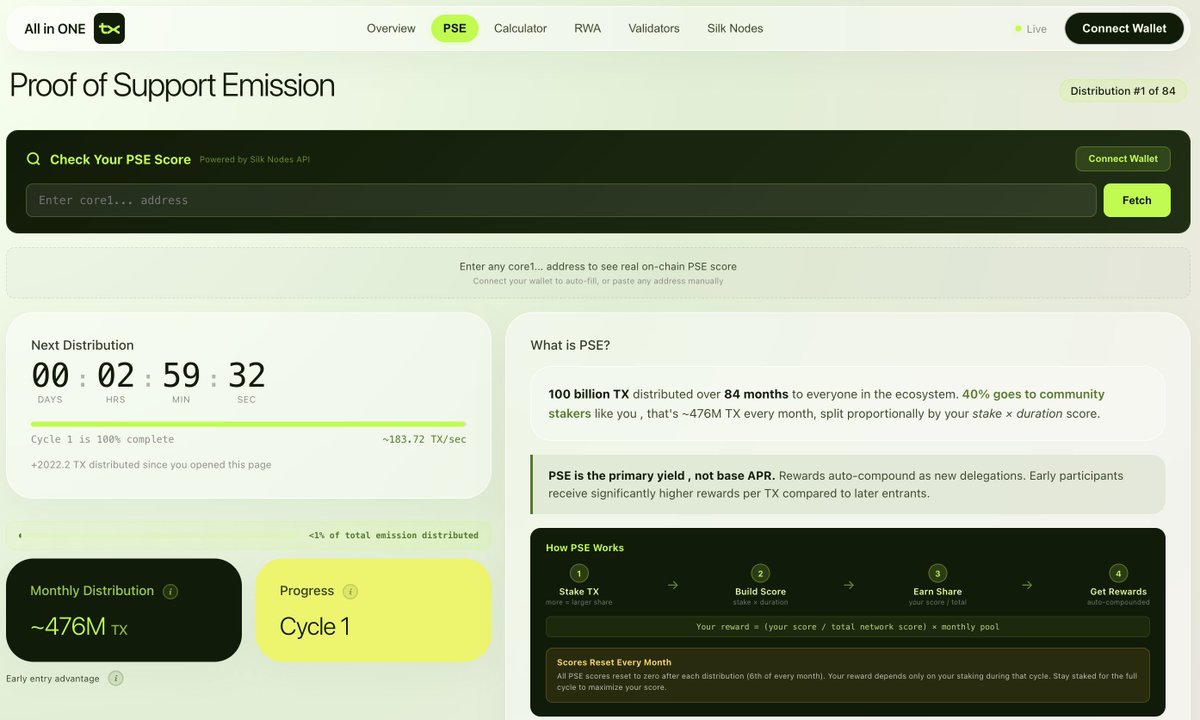Screen dimensions: 1200x720
Task: Click the What is PSE? heading
Action: pyautogui.click(x=570, y=346)
